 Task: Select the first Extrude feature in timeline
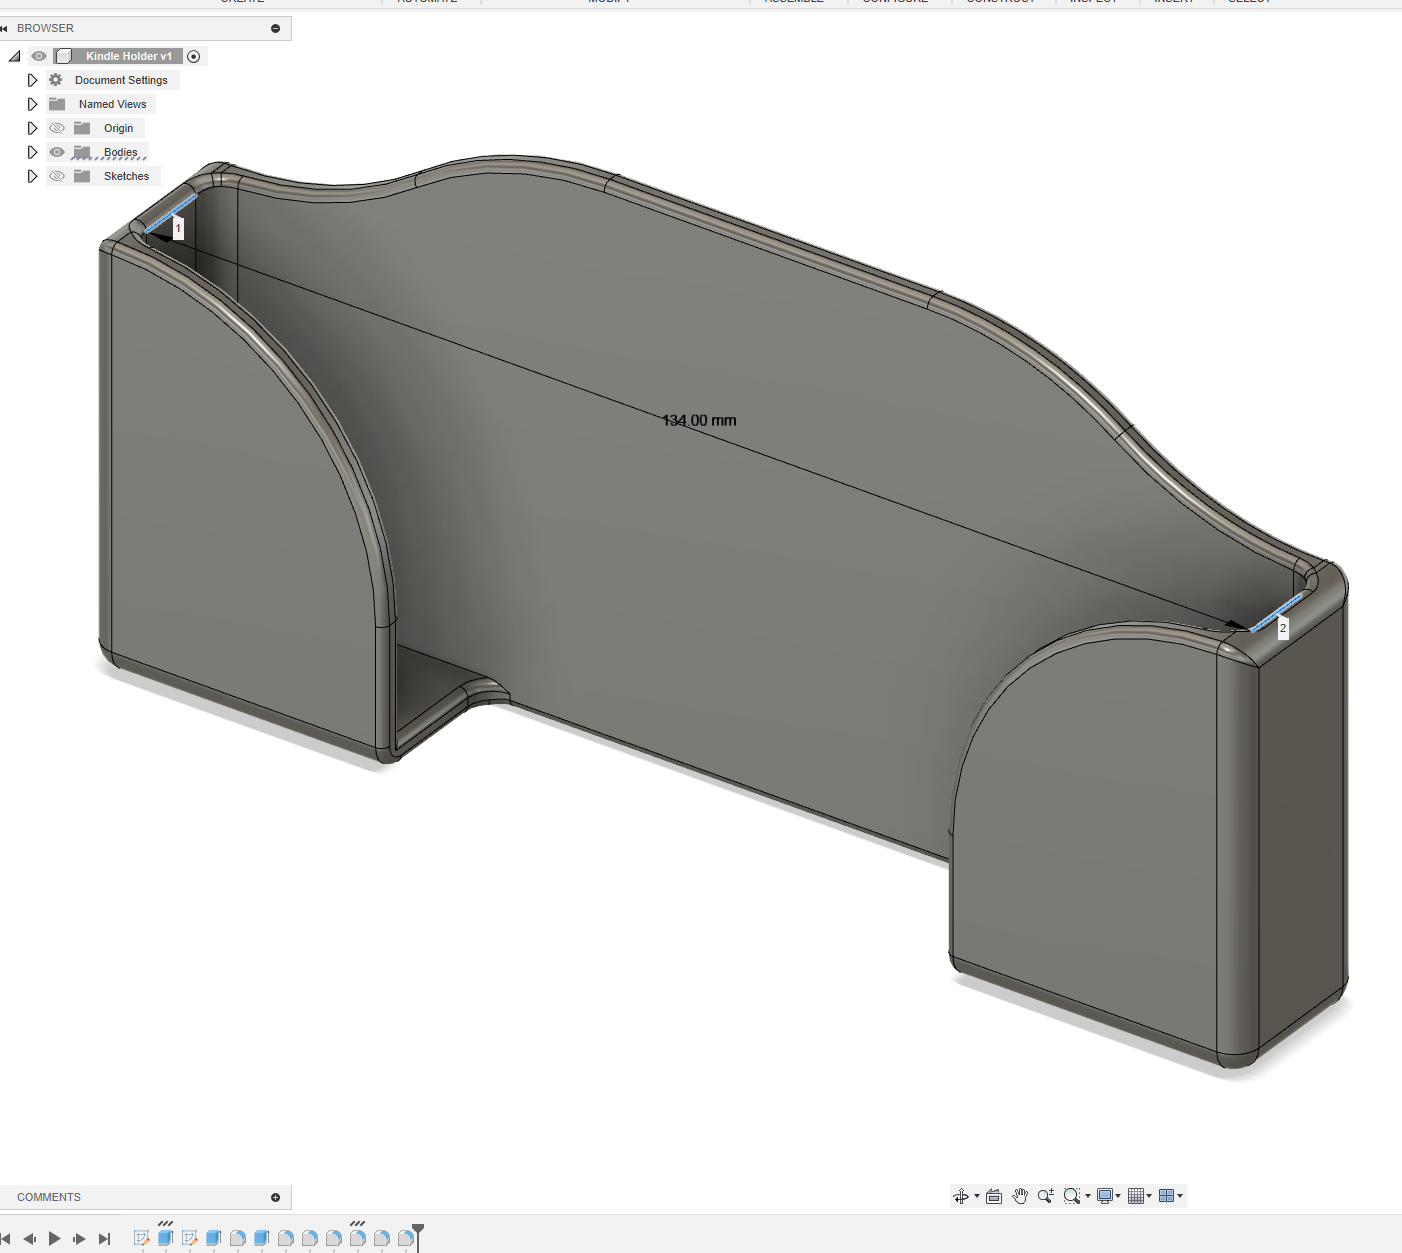coord(165,1237)
